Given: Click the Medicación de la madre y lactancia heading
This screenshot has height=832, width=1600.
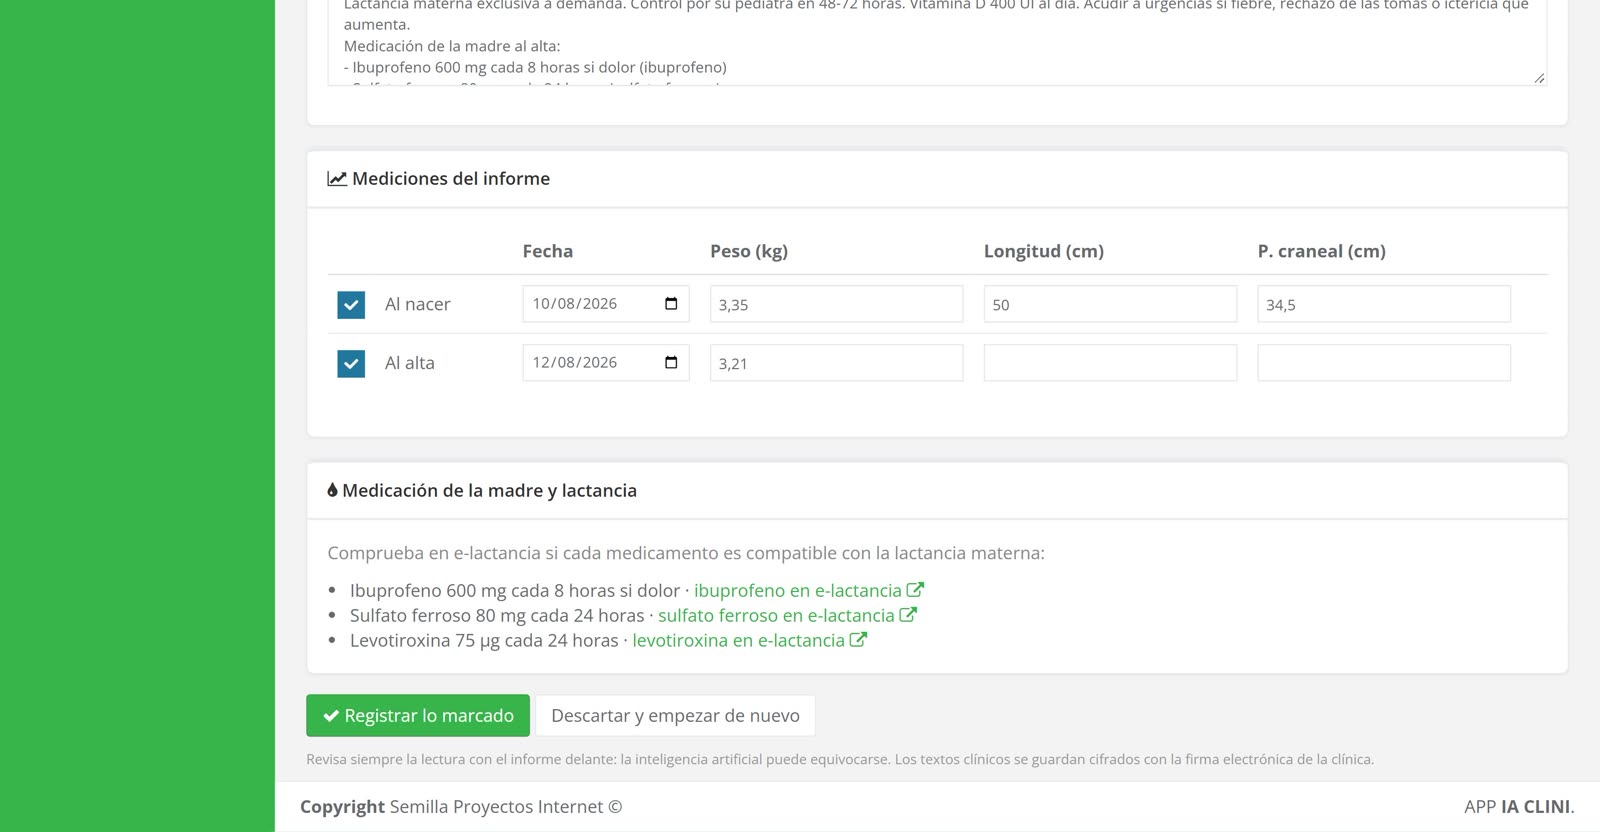Looking at the screenshot, I should [489, 491].
